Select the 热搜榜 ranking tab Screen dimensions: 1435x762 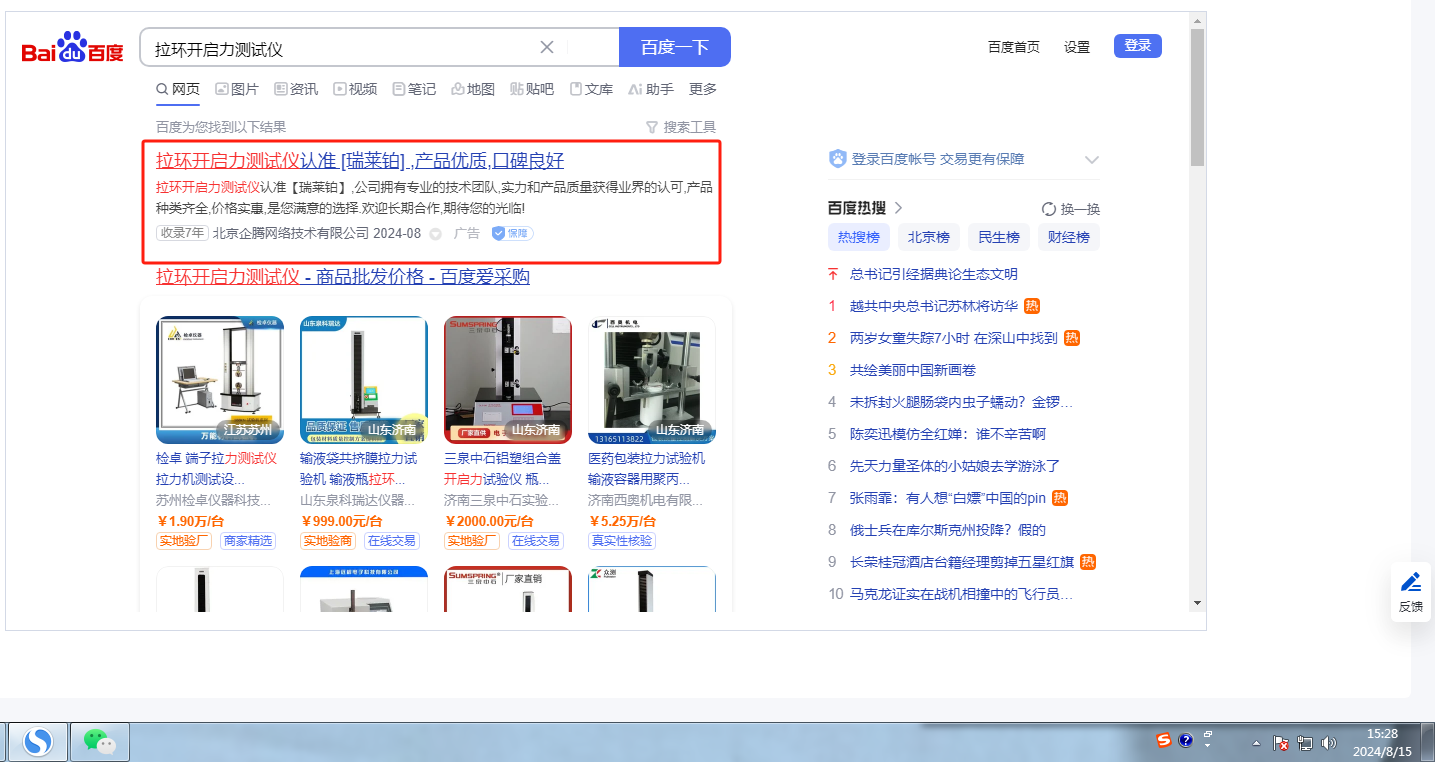(859, 237)
